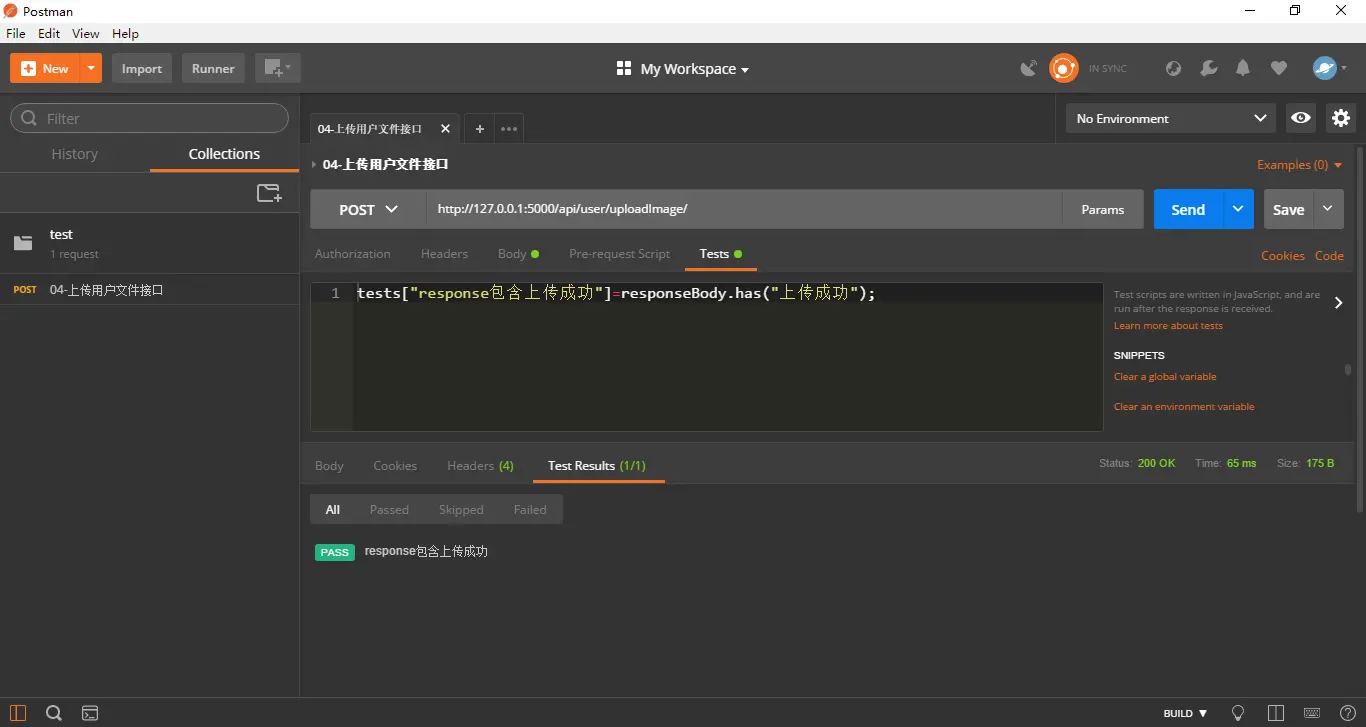This screenshot has width=1366, height=727.
Task: Click the orange sync status icon
Action: (x=1063, y=68)
